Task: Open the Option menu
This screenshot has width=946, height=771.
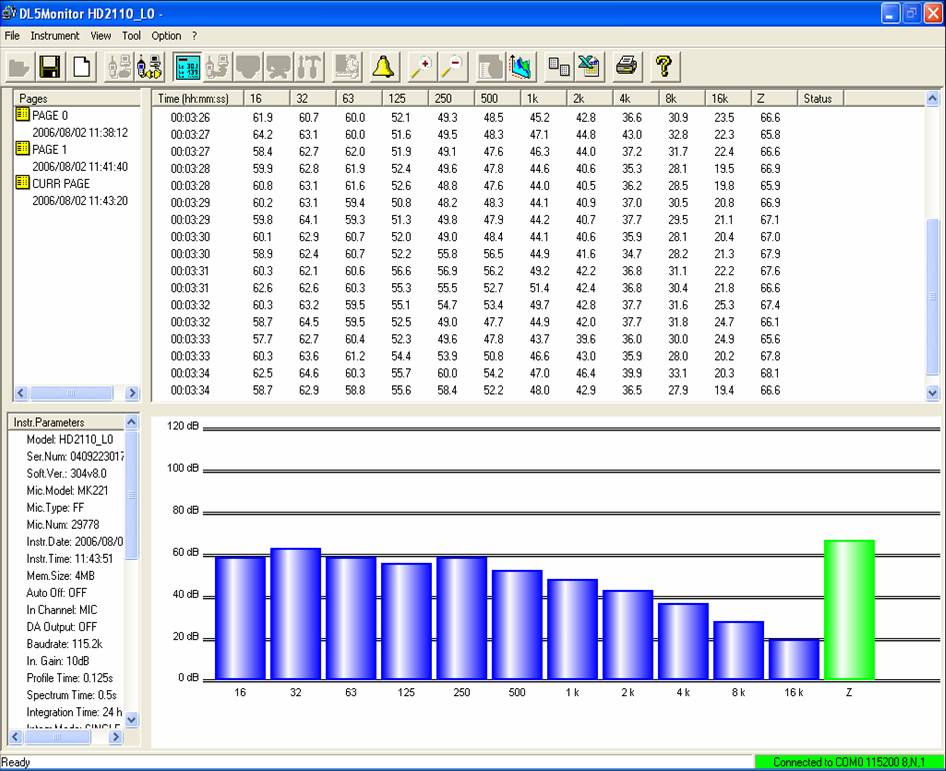Action: point(166,36)
